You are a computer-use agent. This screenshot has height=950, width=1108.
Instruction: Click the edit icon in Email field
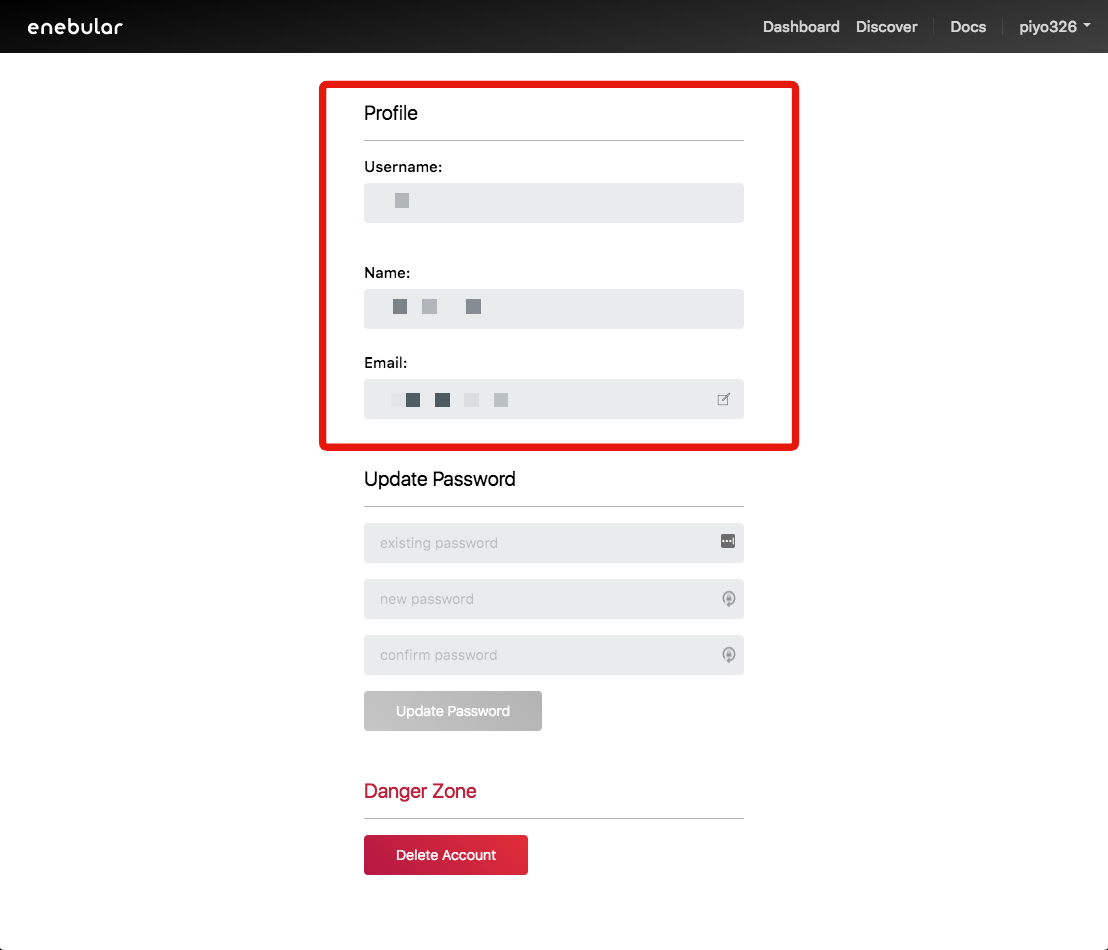723,400
